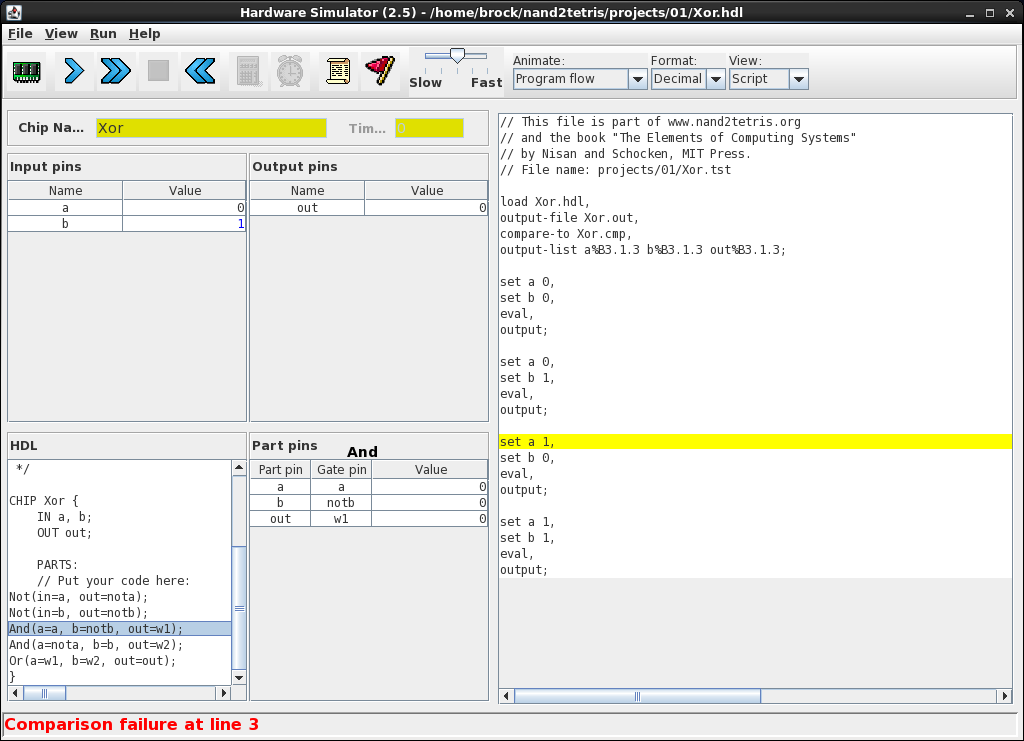1024x741 pixels.
Task: Click the HDL panel scroll-down arrow
Action: pos(239,677)
